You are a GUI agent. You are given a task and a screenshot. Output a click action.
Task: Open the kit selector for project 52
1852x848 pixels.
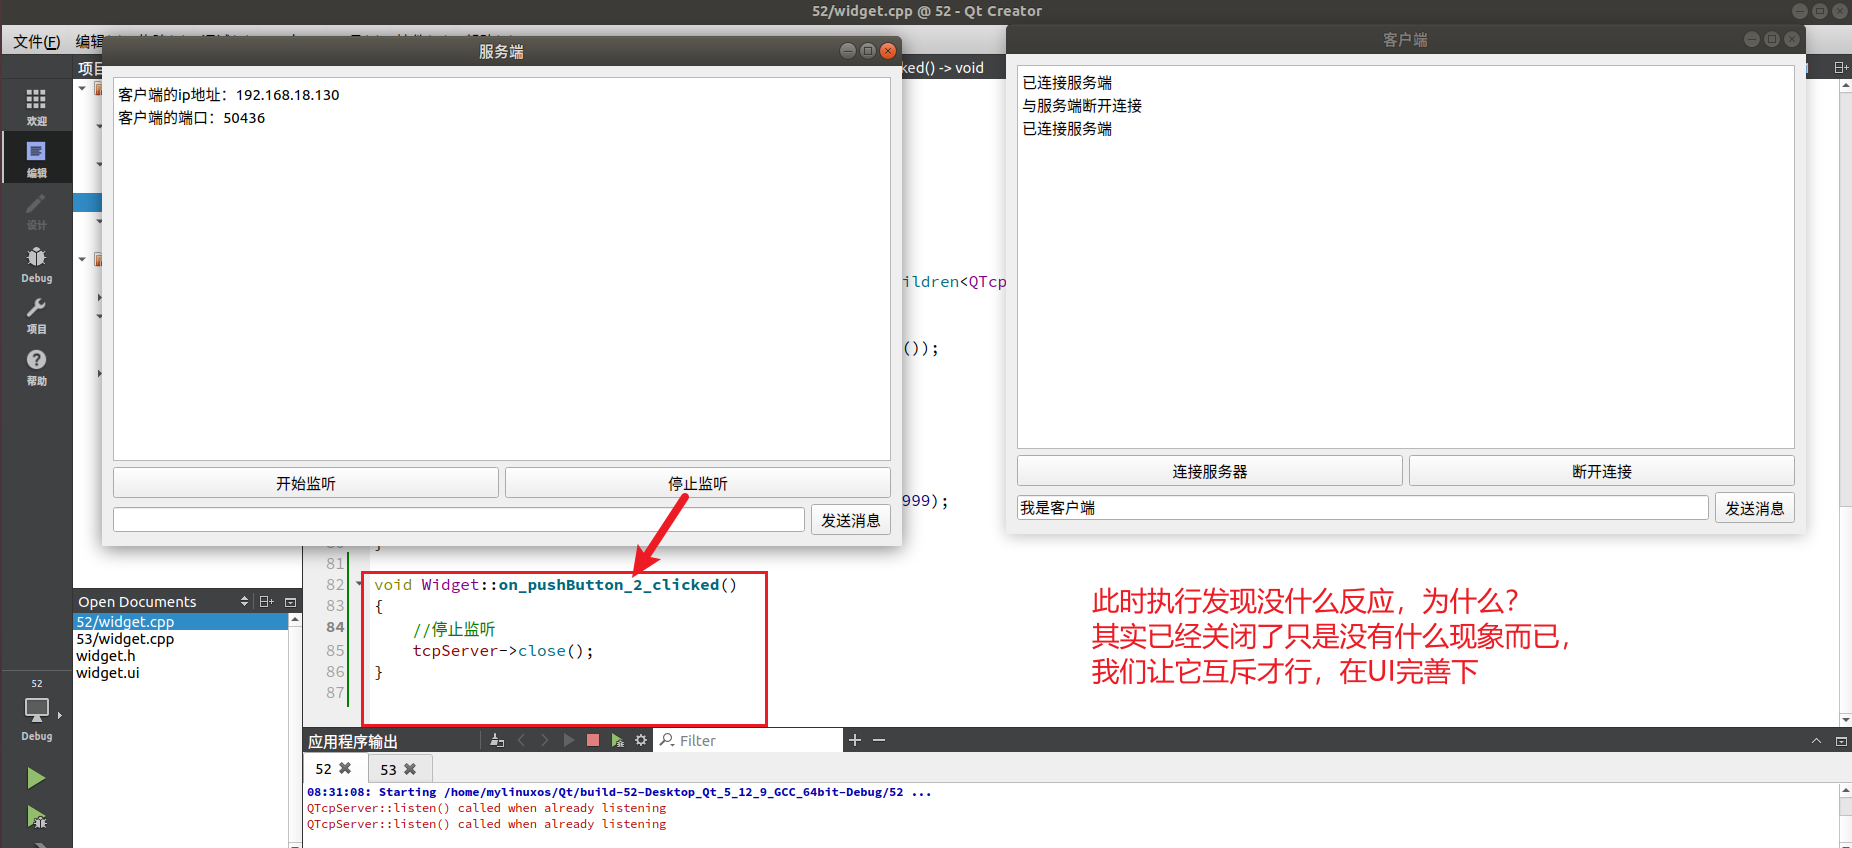[x=36, y=710]
